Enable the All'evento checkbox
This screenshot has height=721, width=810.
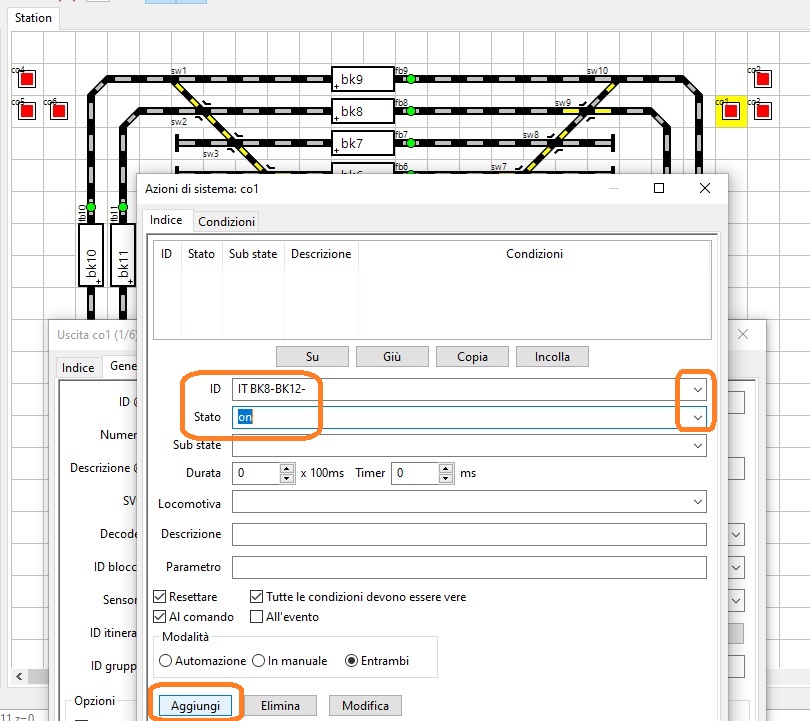pos(256,617)
